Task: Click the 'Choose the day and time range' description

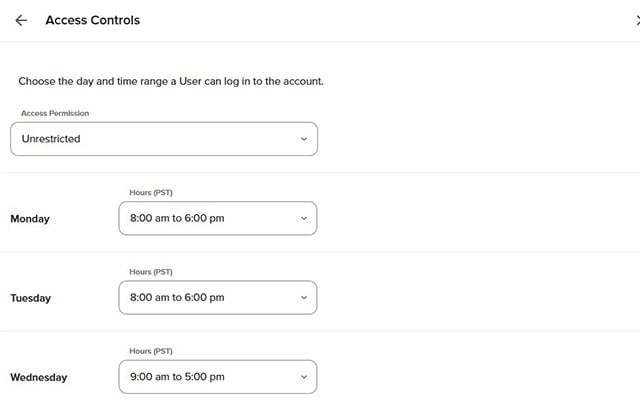Action: pyautogui.click(x=171, y=81)
